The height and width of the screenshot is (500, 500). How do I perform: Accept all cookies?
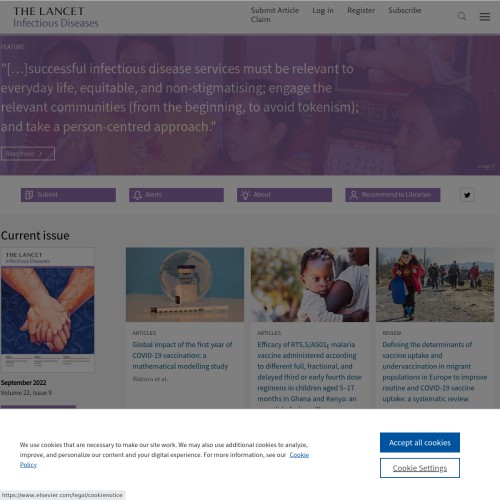click(420, 442)
